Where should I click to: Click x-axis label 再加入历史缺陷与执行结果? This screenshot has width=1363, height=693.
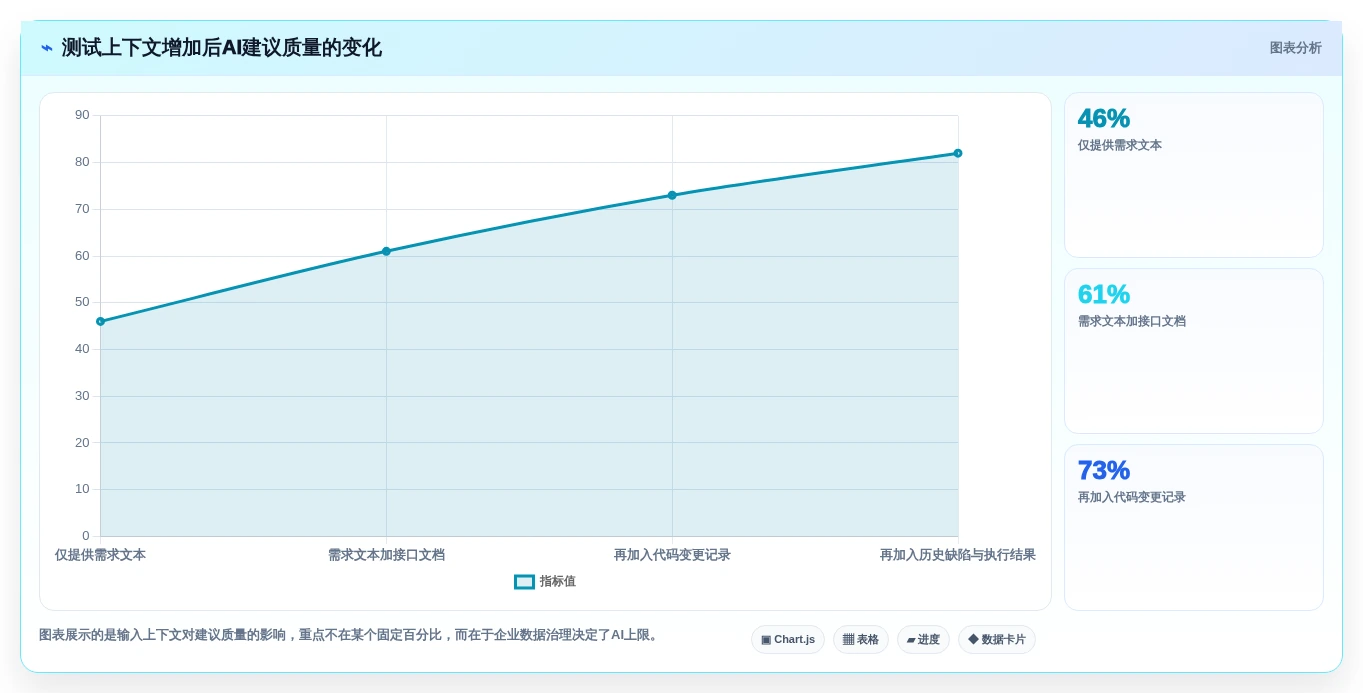[958, 555]
